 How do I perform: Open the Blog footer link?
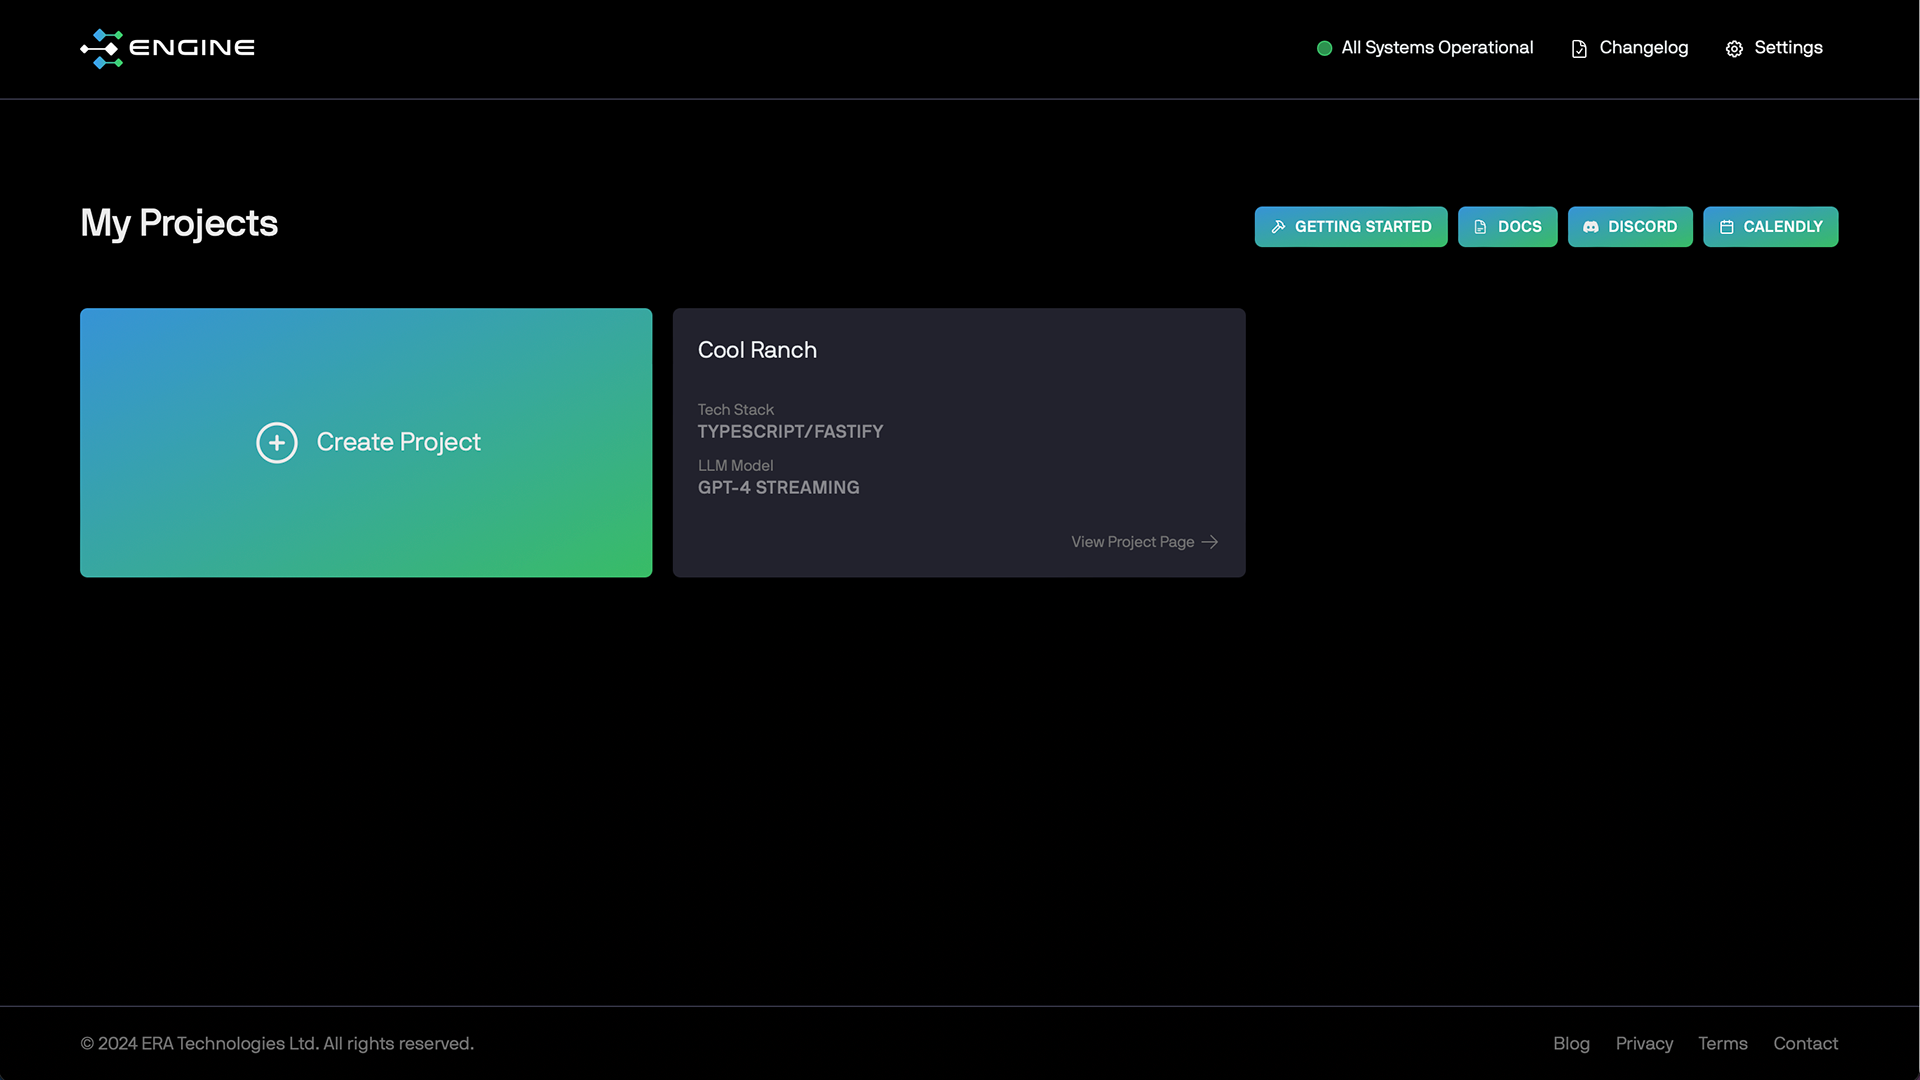tap(1571, 1043)
